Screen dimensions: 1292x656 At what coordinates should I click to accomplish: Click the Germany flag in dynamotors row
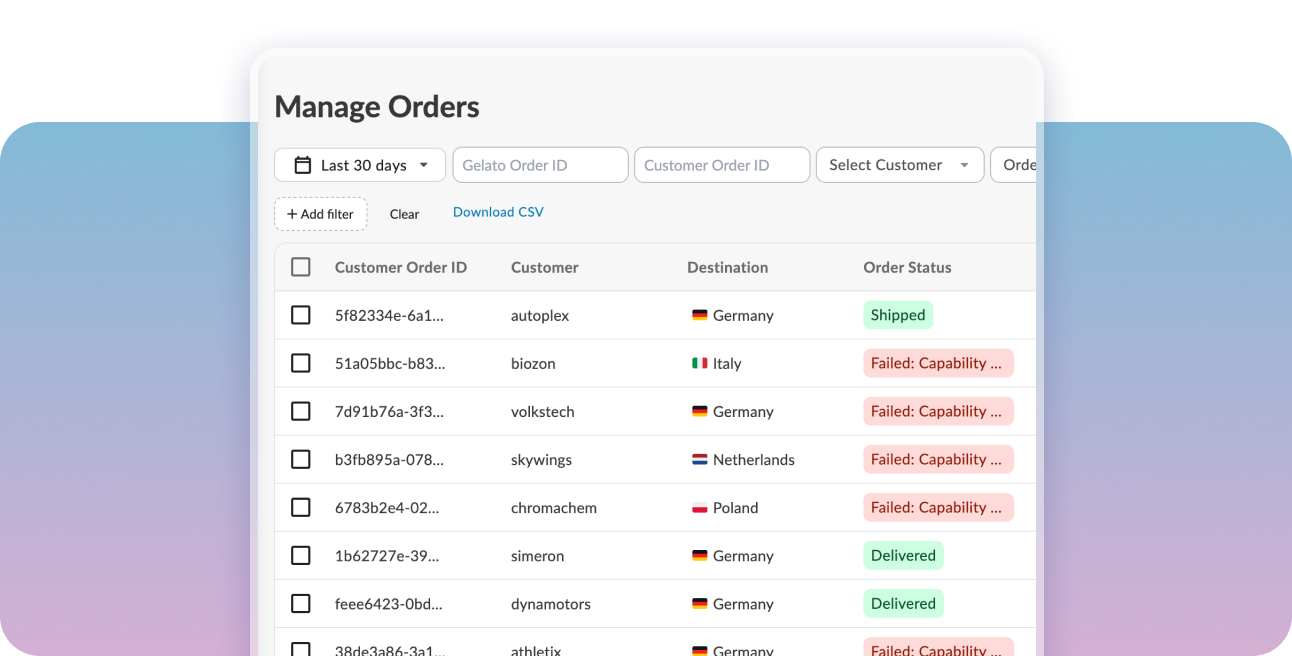[x=700, y=603]
